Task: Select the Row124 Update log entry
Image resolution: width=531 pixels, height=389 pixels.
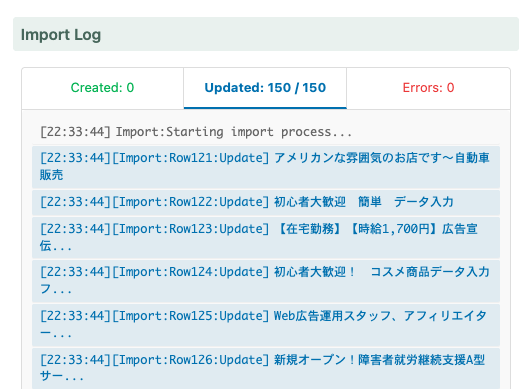Action: pos(266,281)
